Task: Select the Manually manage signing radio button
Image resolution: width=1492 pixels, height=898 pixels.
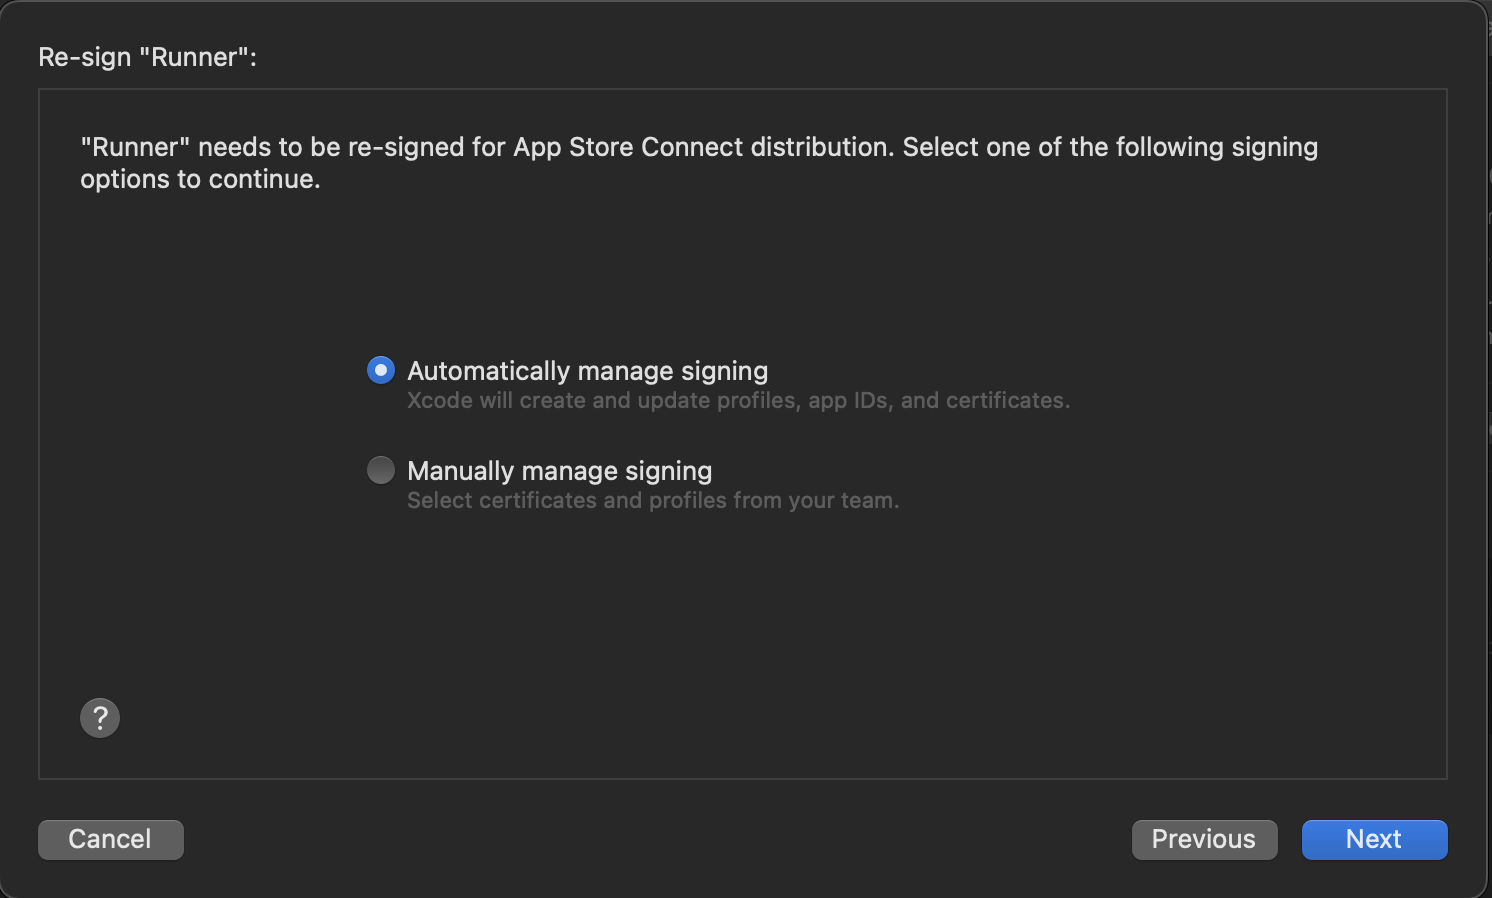Action: pyautogui.click(x=381, y=470)
